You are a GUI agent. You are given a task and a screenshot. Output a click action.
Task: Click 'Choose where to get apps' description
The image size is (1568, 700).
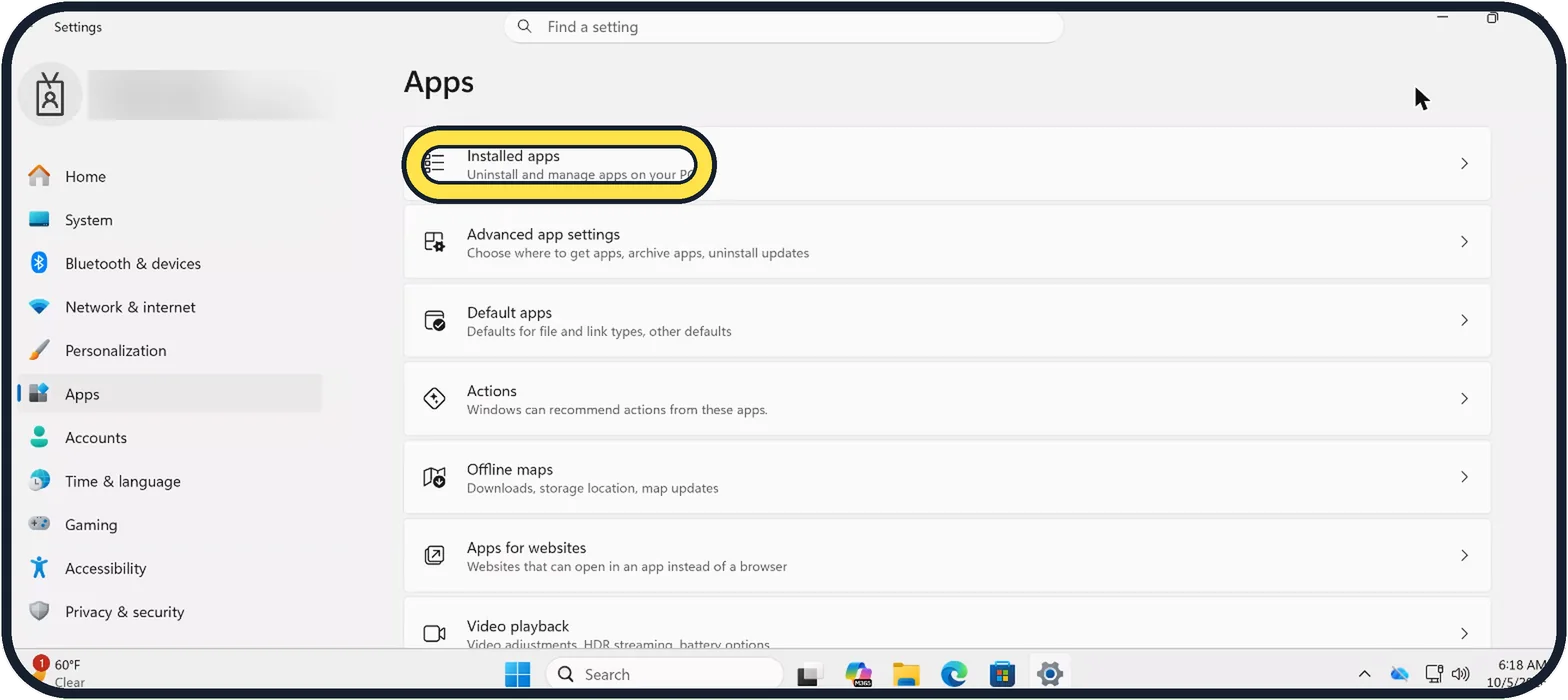pos(638,253)
